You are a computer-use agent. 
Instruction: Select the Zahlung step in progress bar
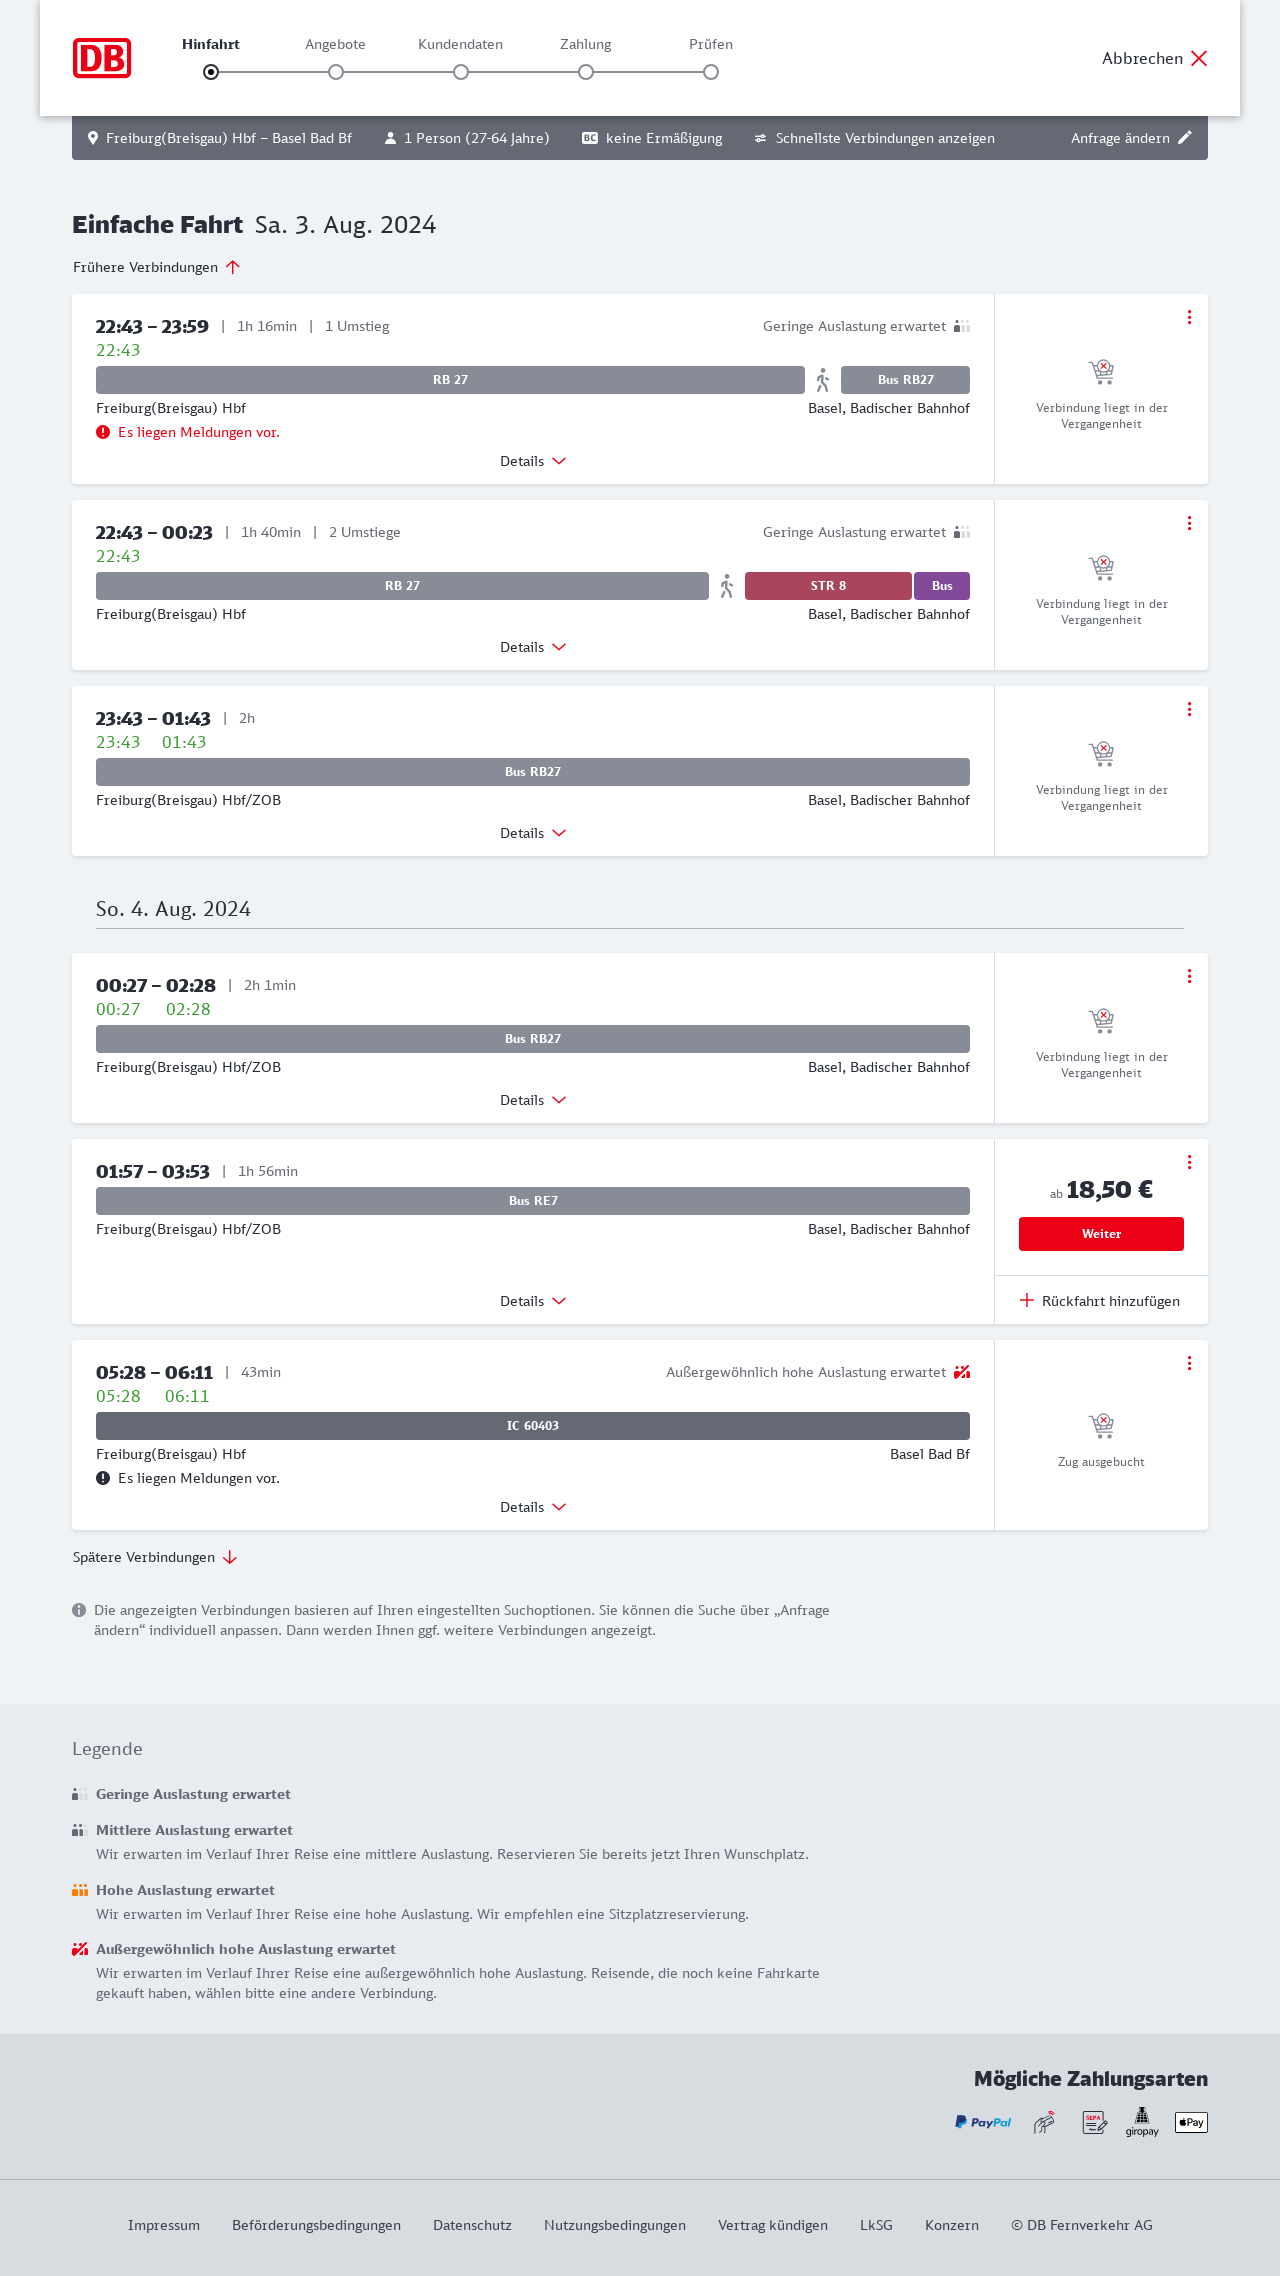586,72
